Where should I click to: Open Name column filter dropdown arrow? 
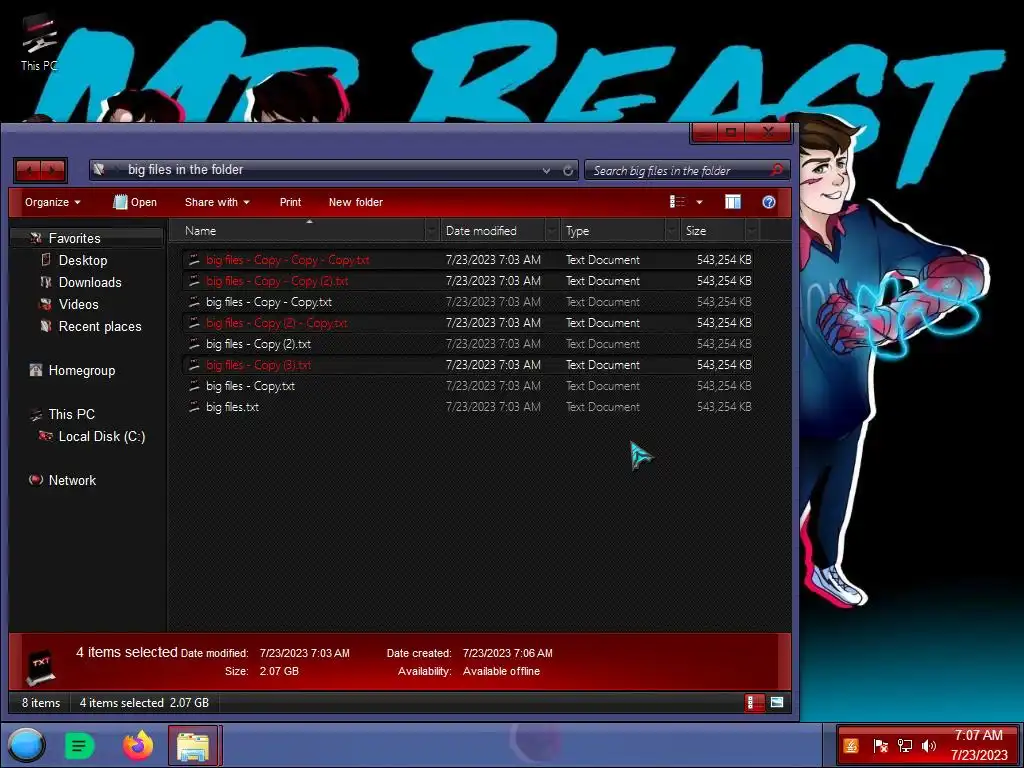tap(432, 231)
